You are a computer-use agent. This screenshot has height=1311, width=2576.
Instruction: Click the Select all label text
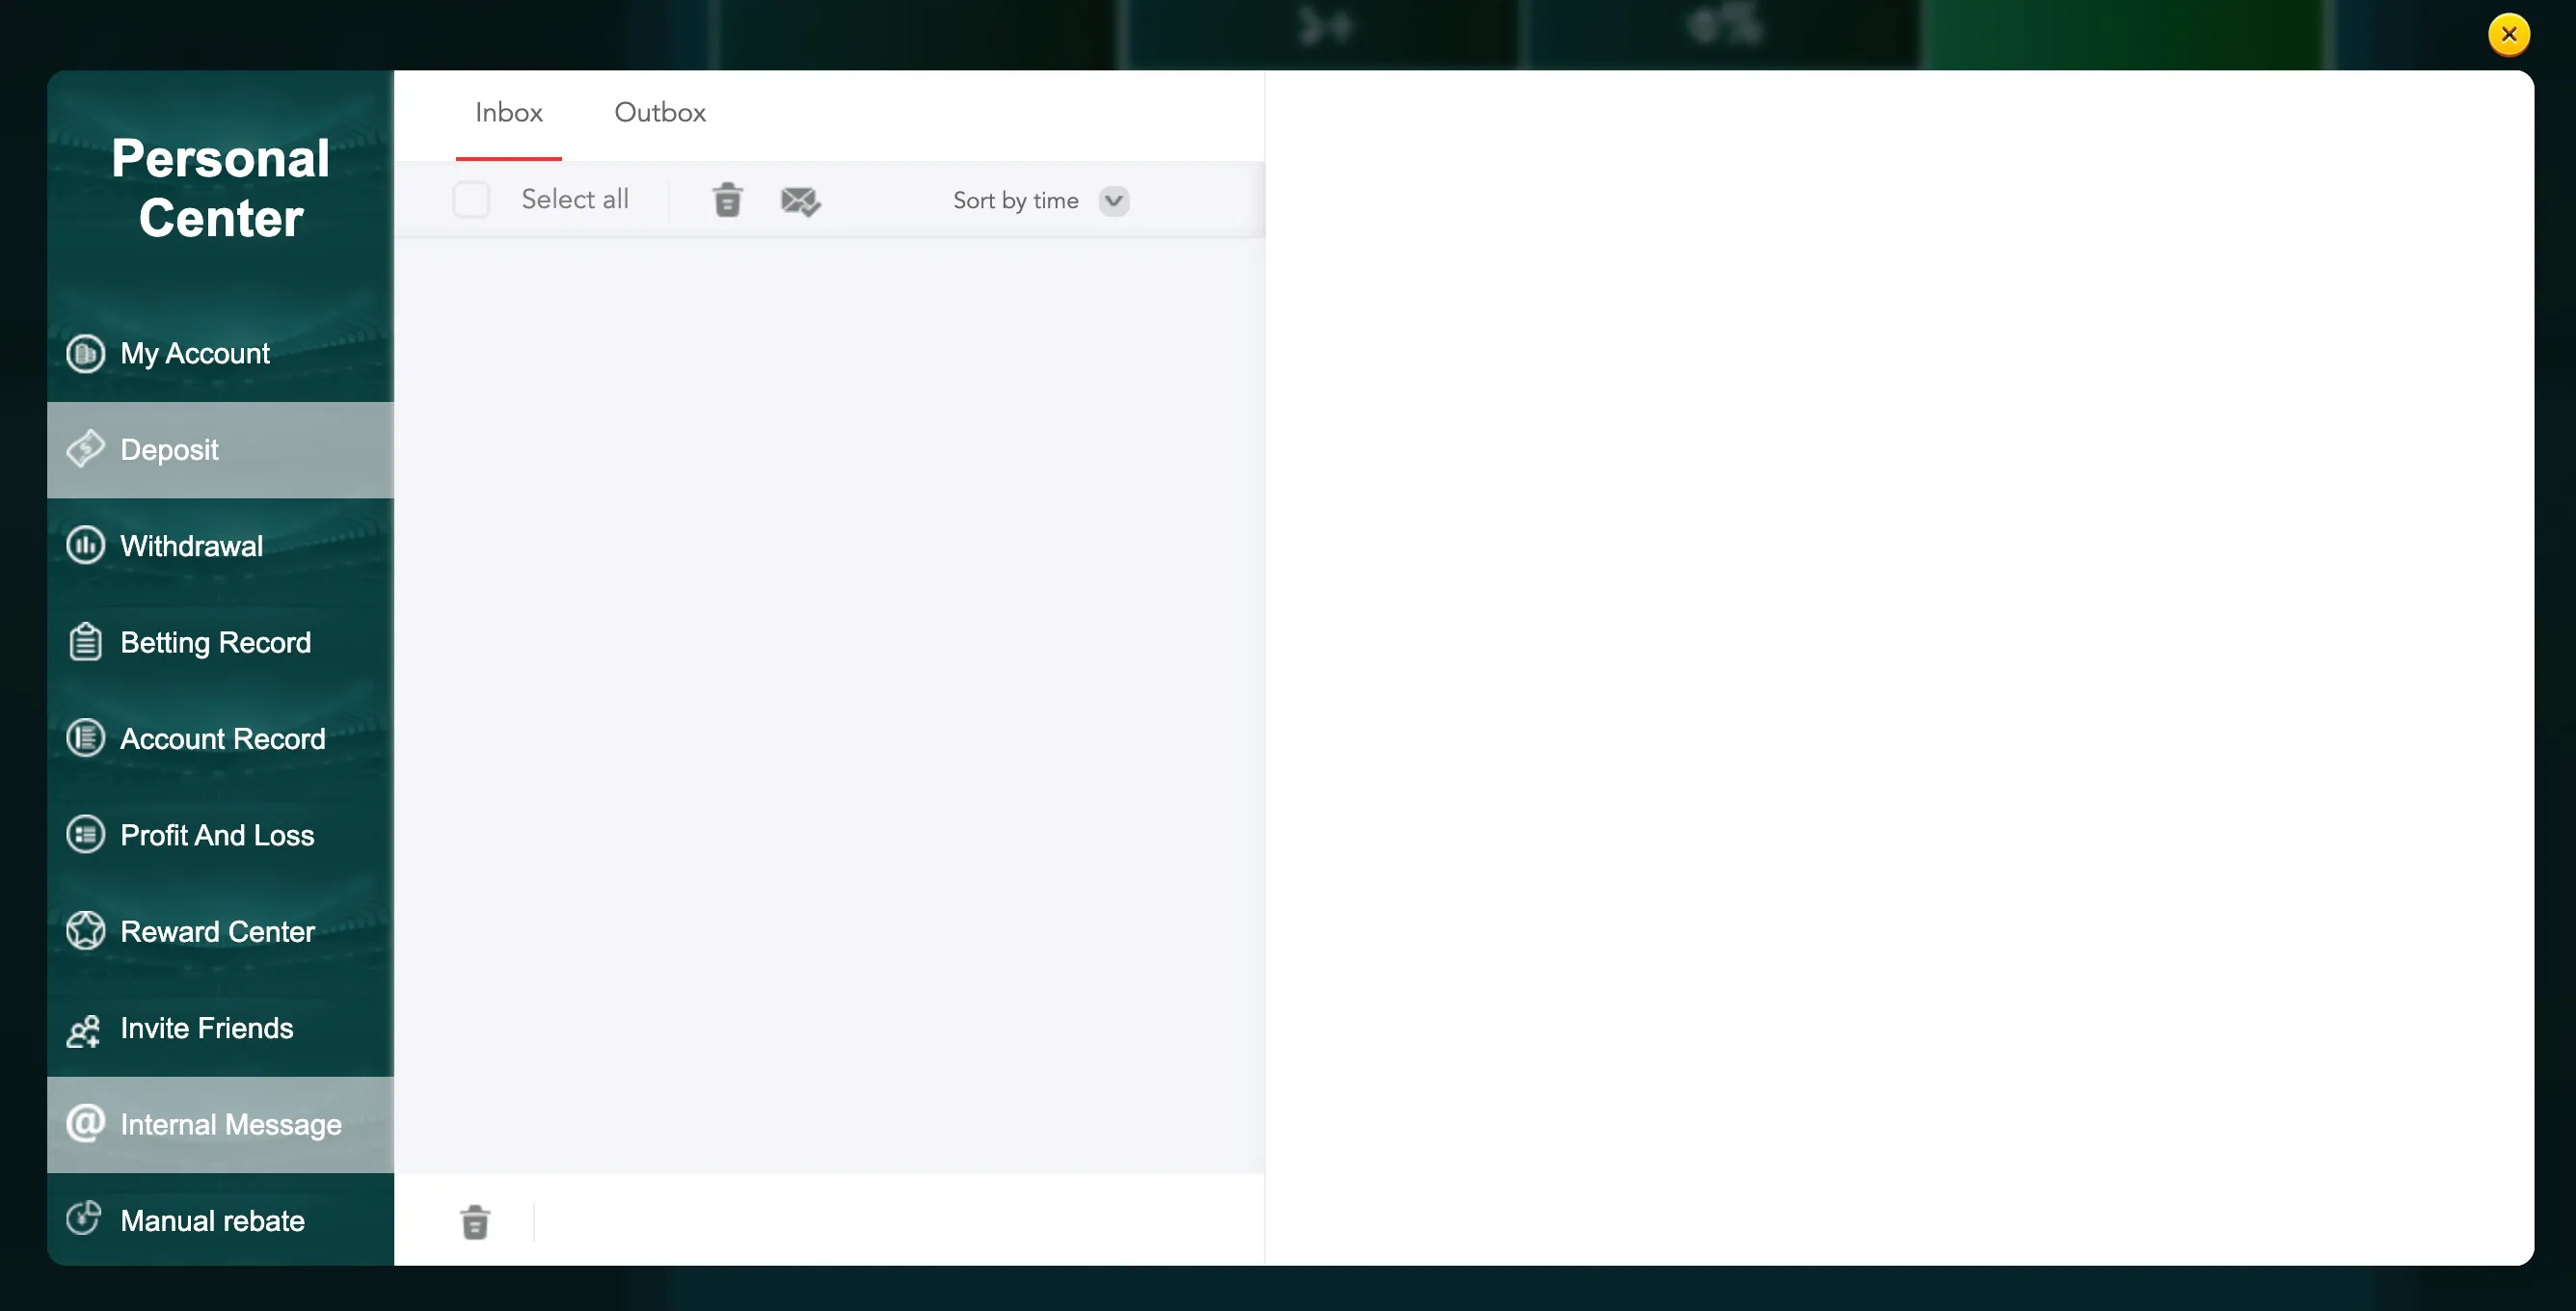coord(575,199)
